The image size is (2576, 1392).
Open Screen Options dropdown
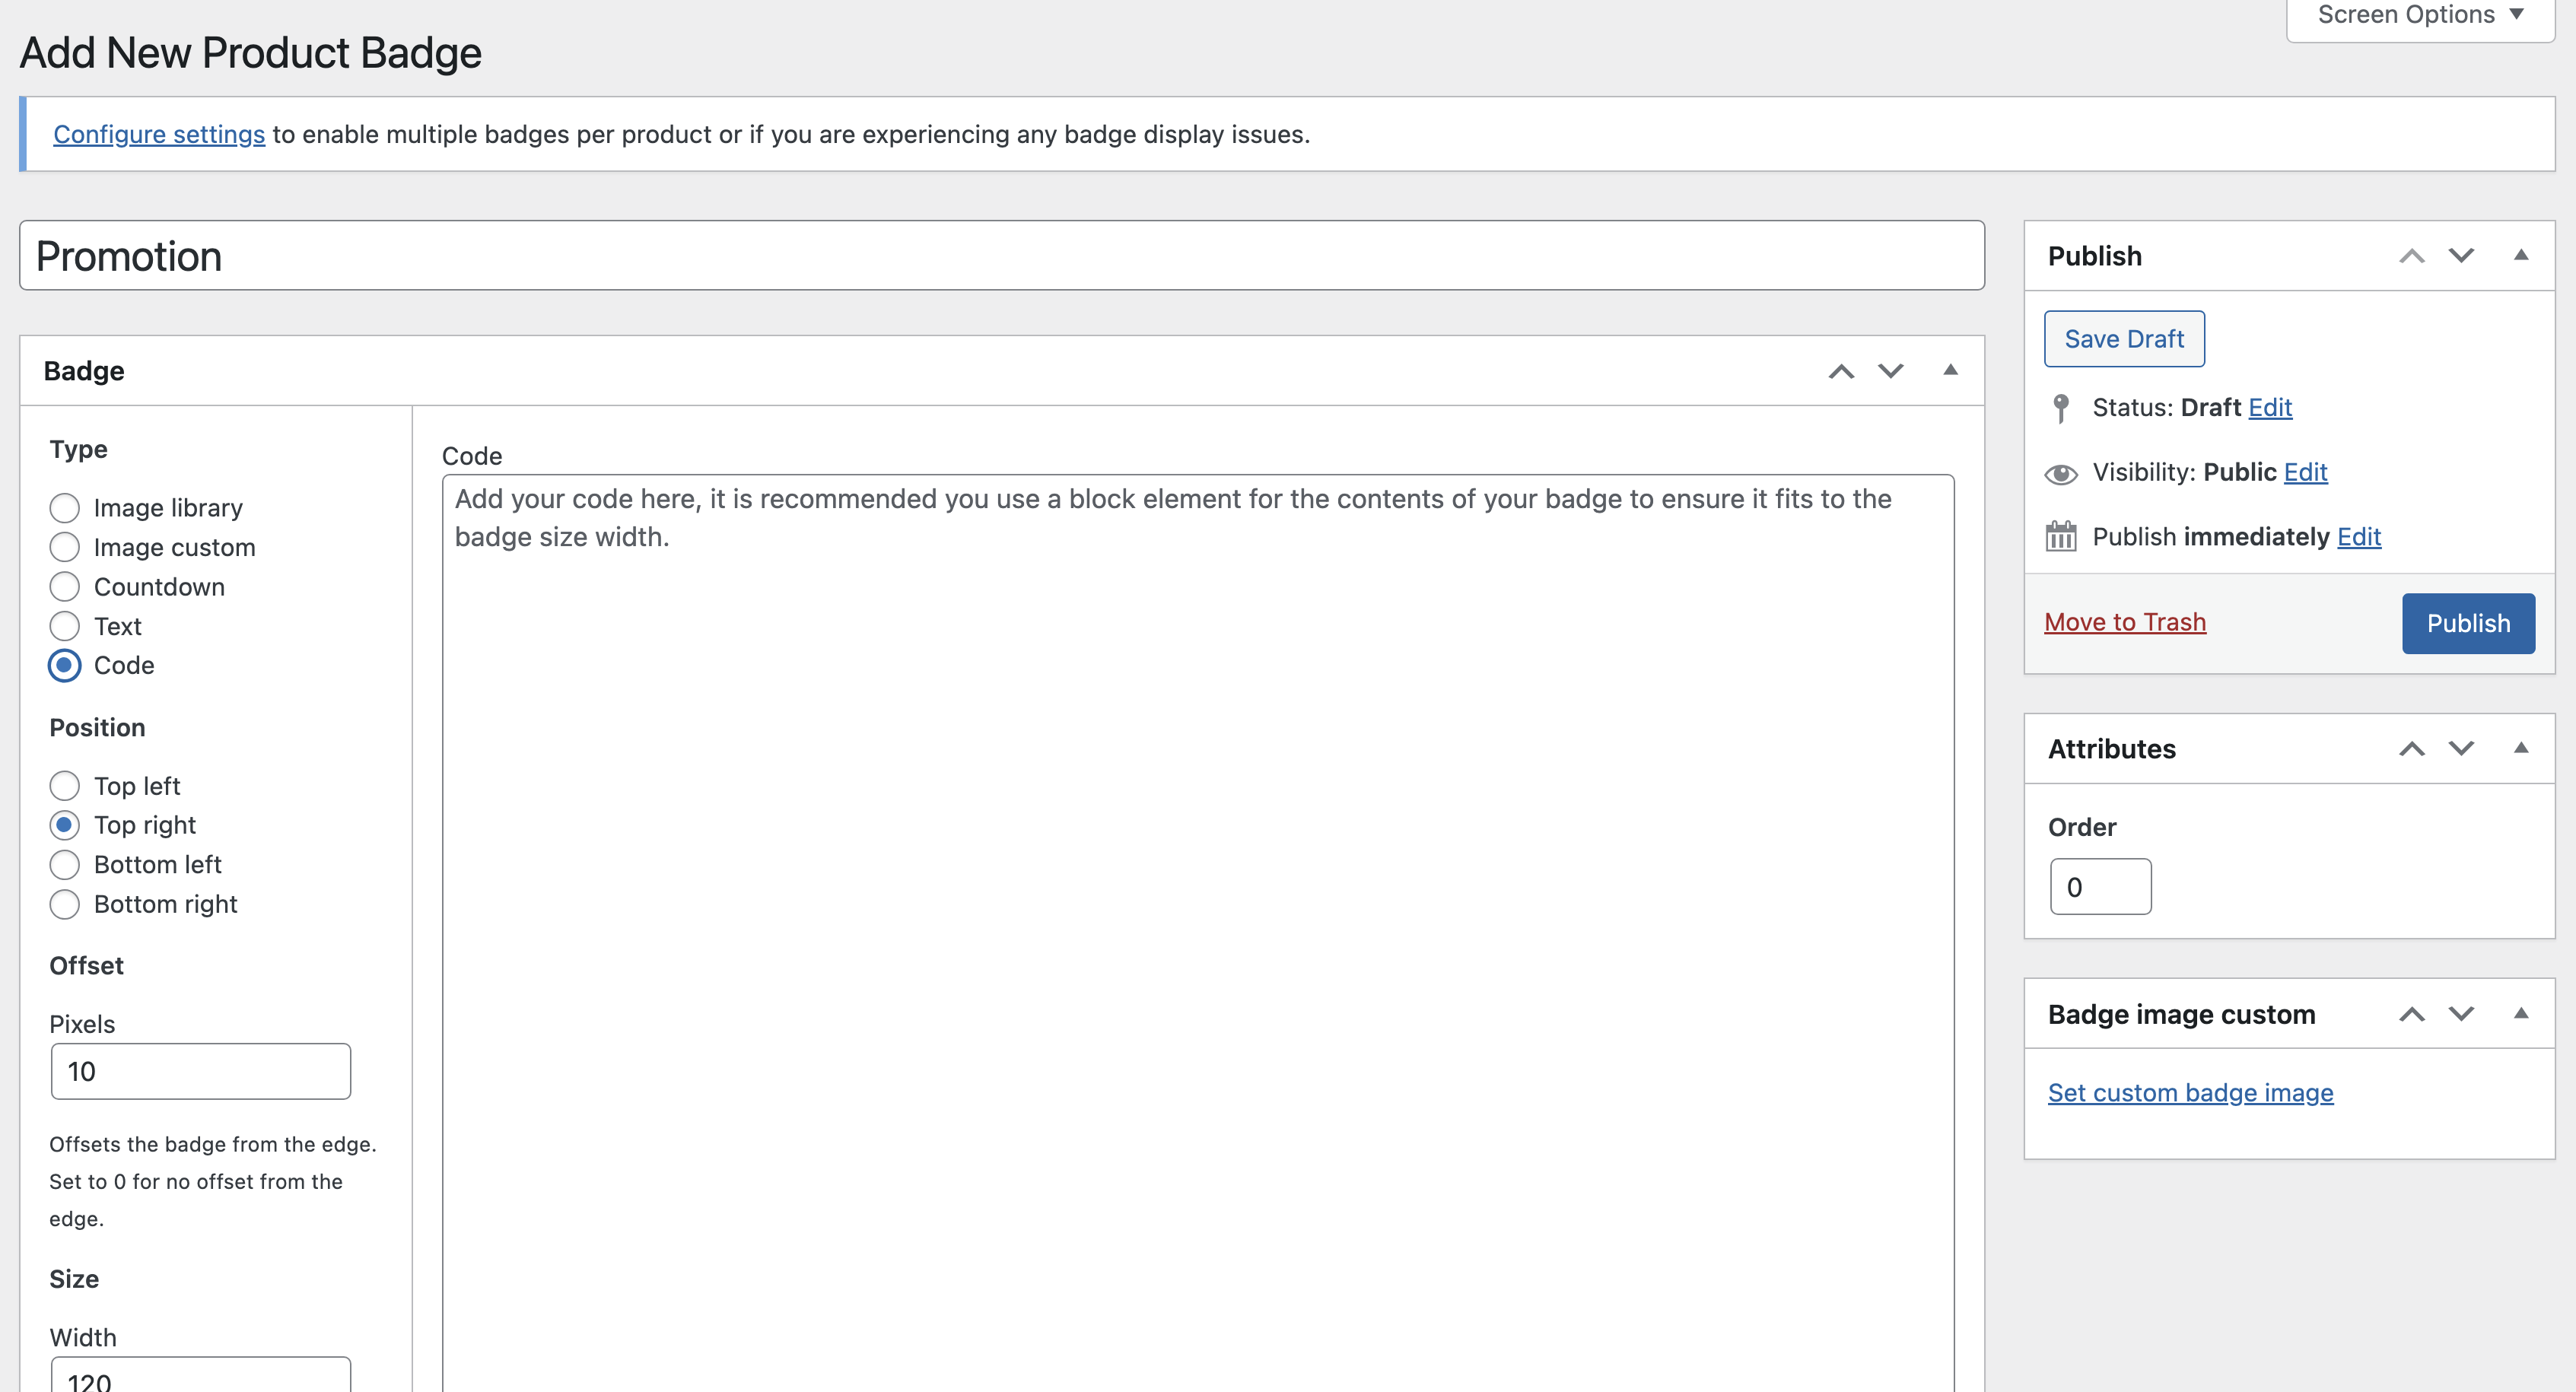tap(2420, 15)
